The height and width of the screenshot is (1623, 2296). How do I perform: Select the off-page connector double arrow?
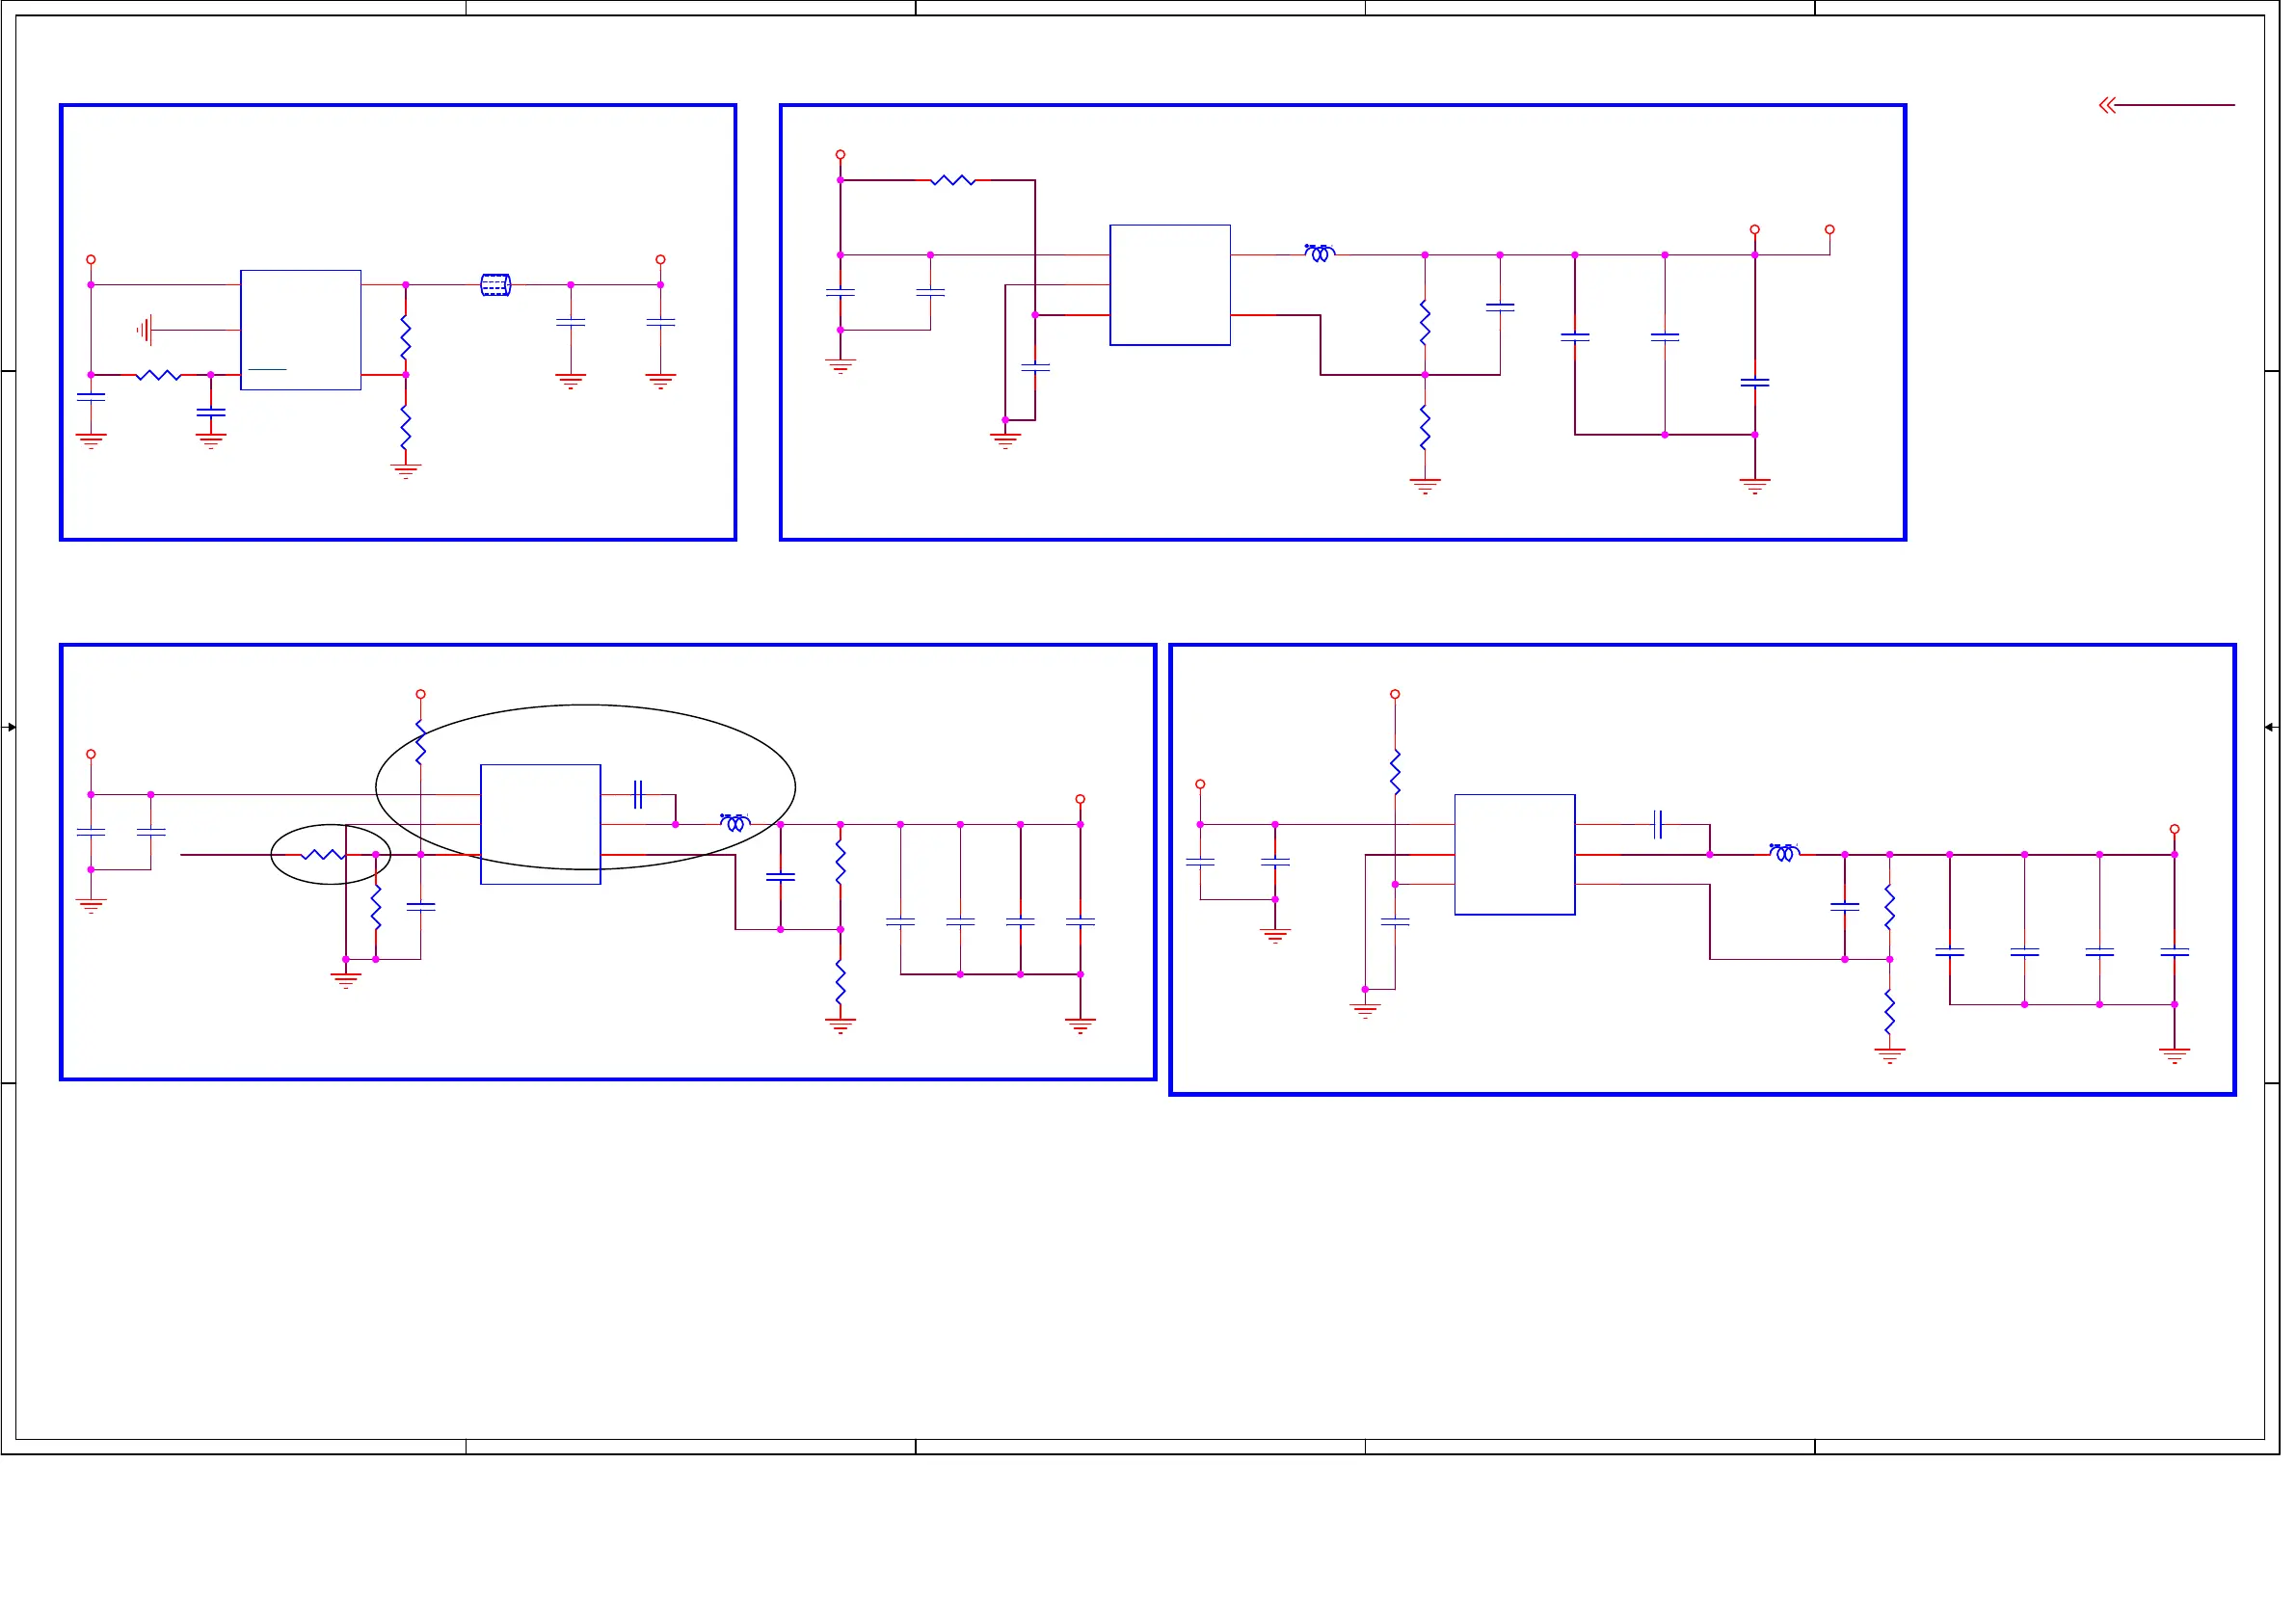[2107, 105]
